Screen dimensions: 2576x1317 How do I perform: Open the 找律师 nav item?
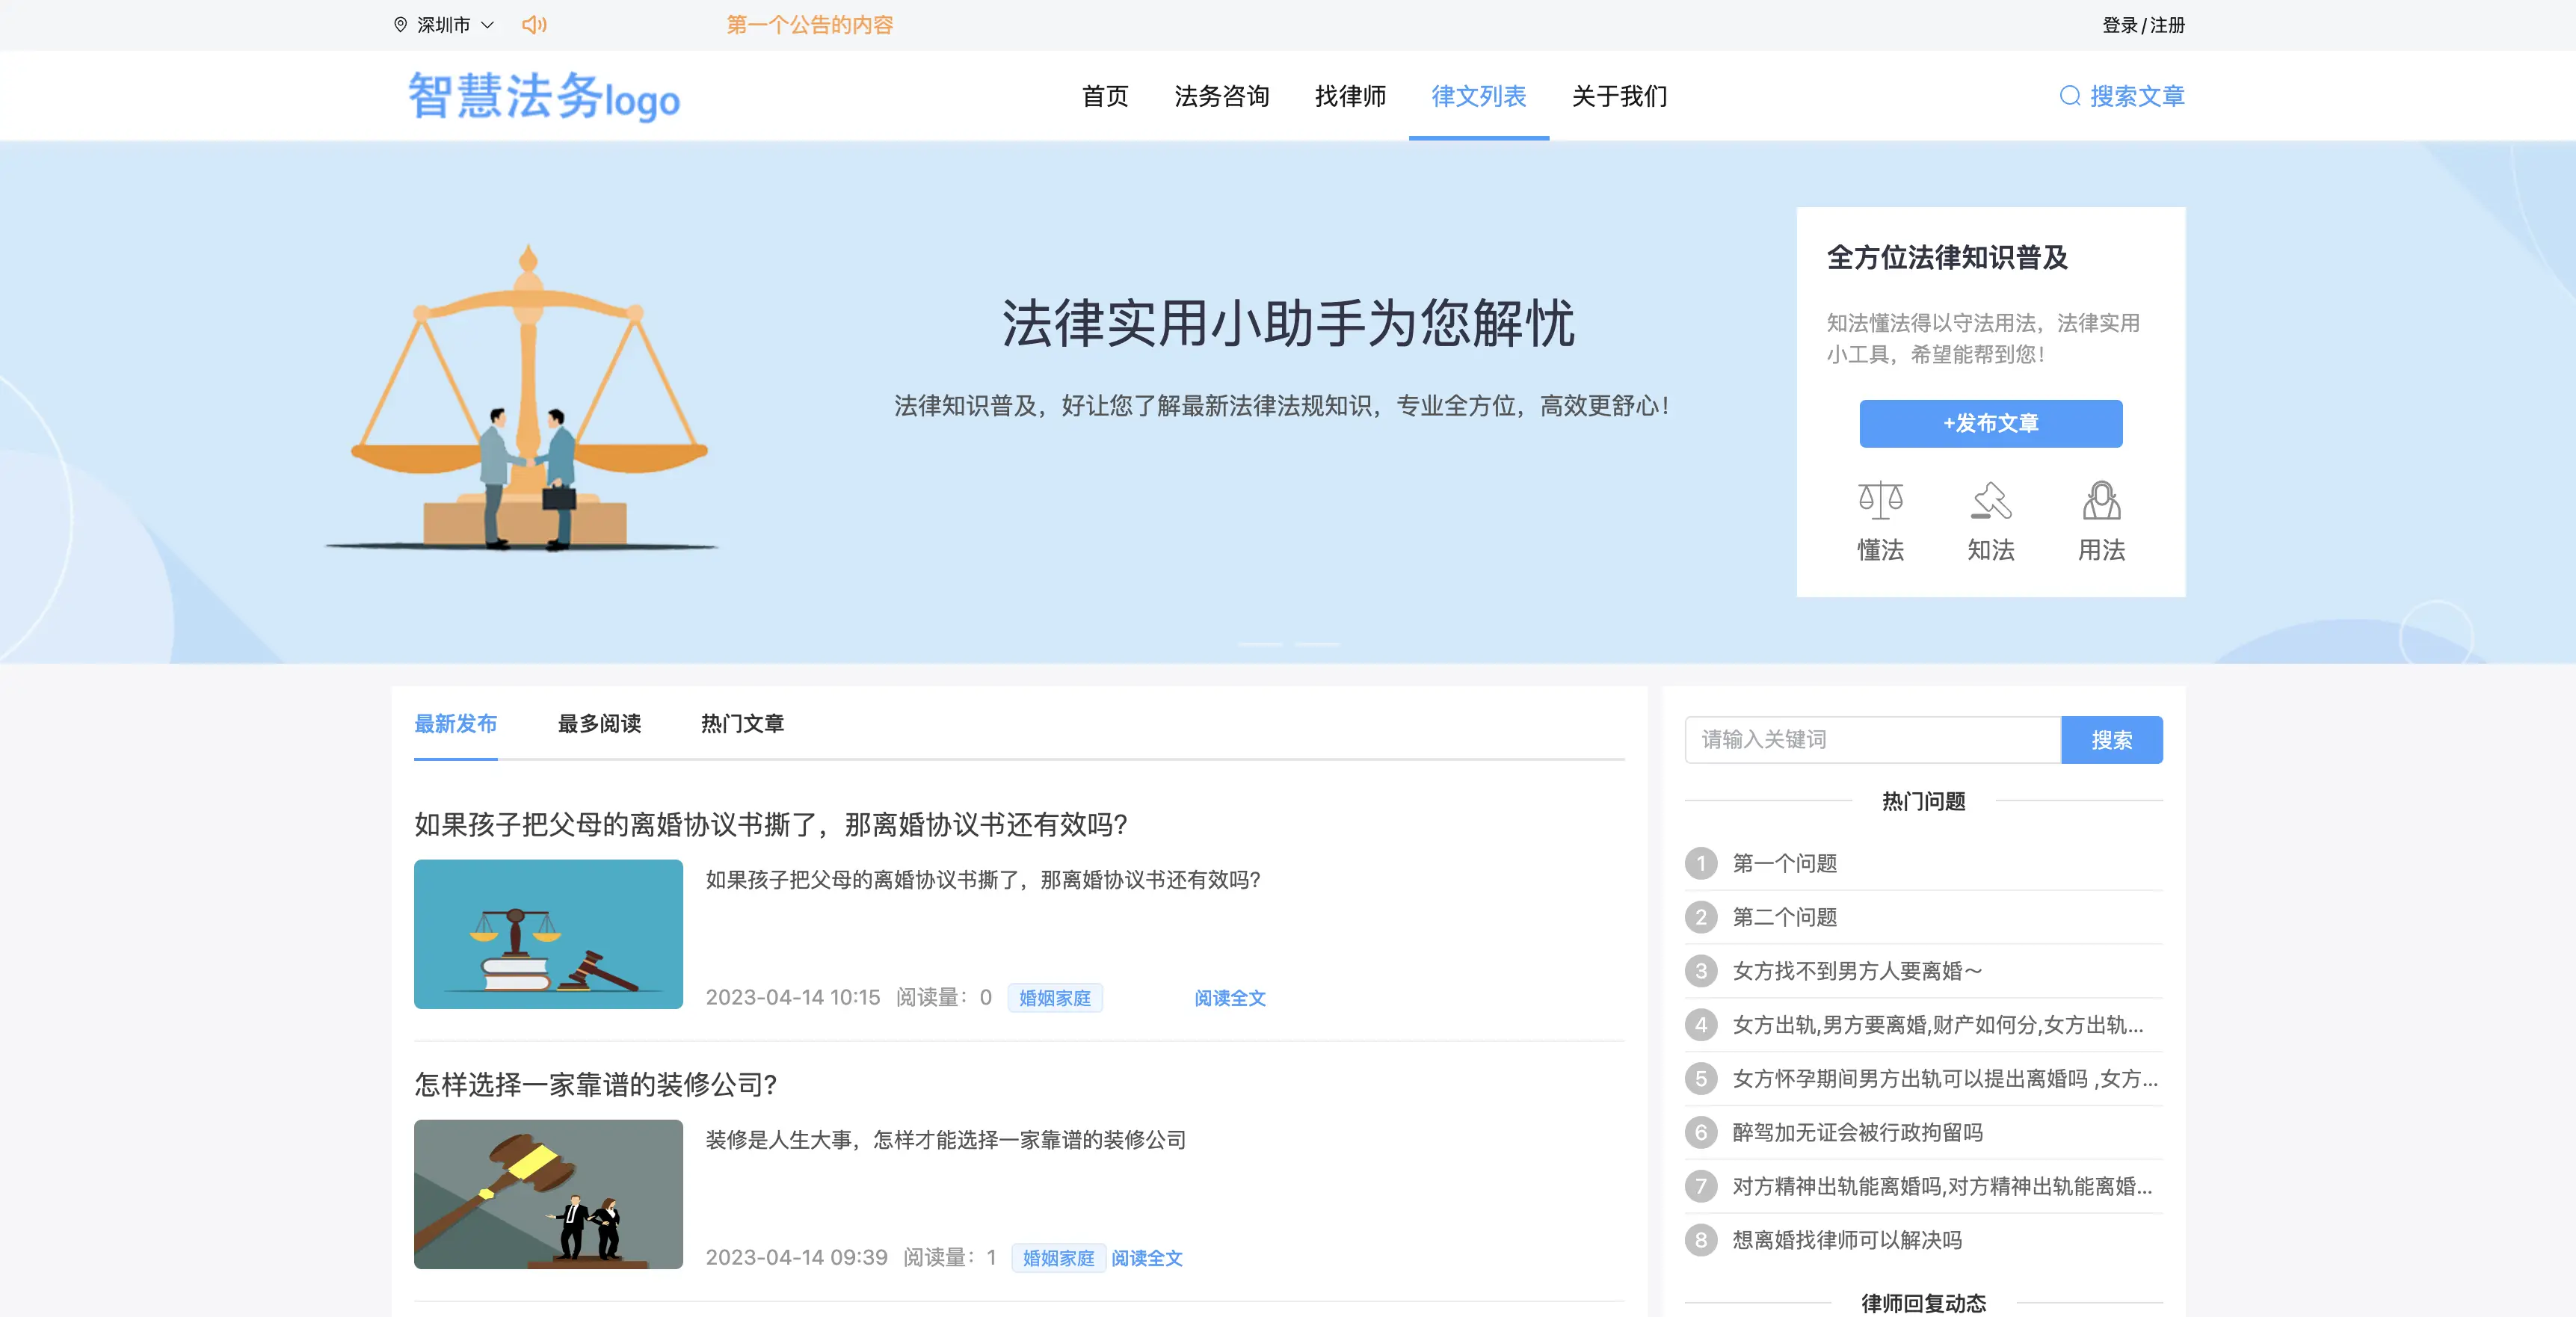click(1350, 96)
